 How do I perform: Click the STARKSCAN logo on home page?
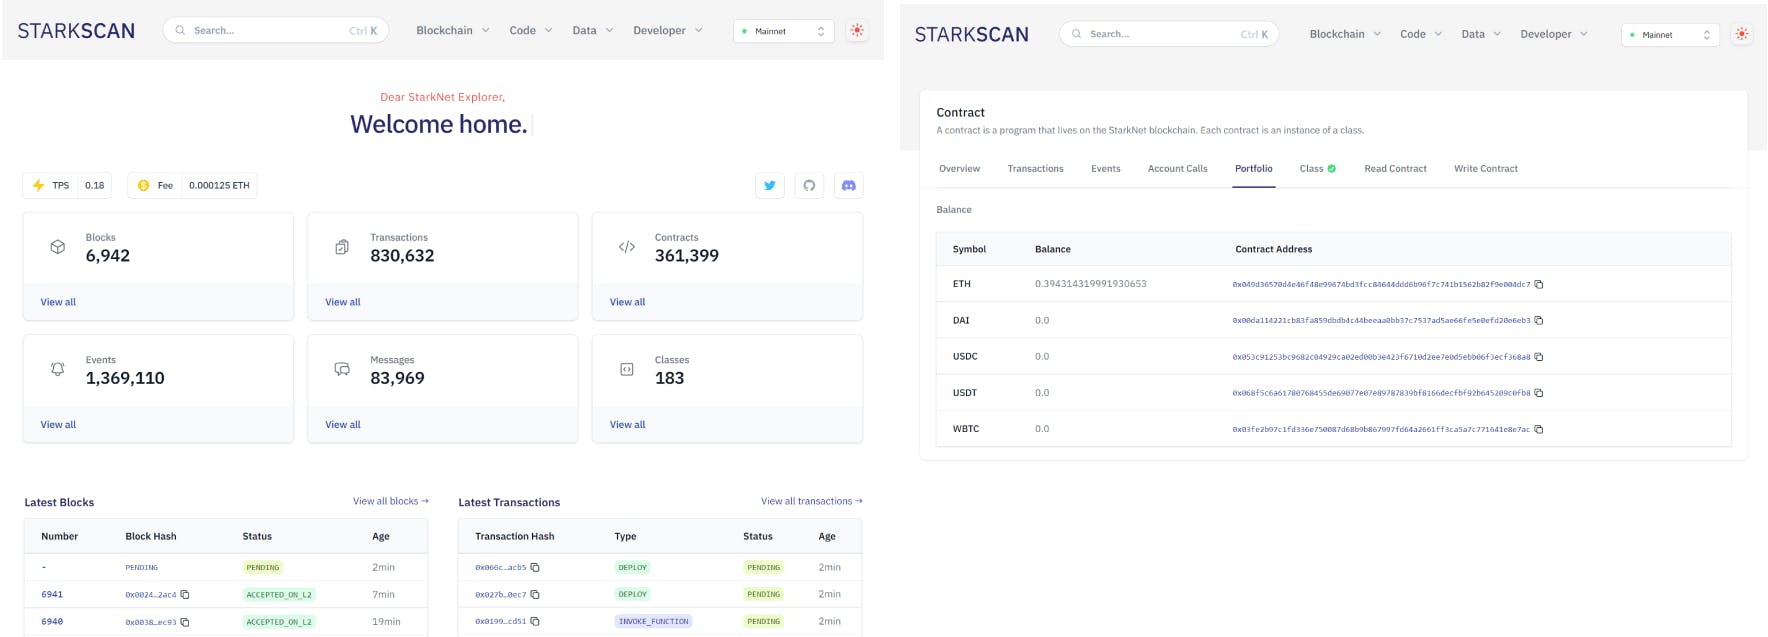pyautogui.click(x=76, y=31)
